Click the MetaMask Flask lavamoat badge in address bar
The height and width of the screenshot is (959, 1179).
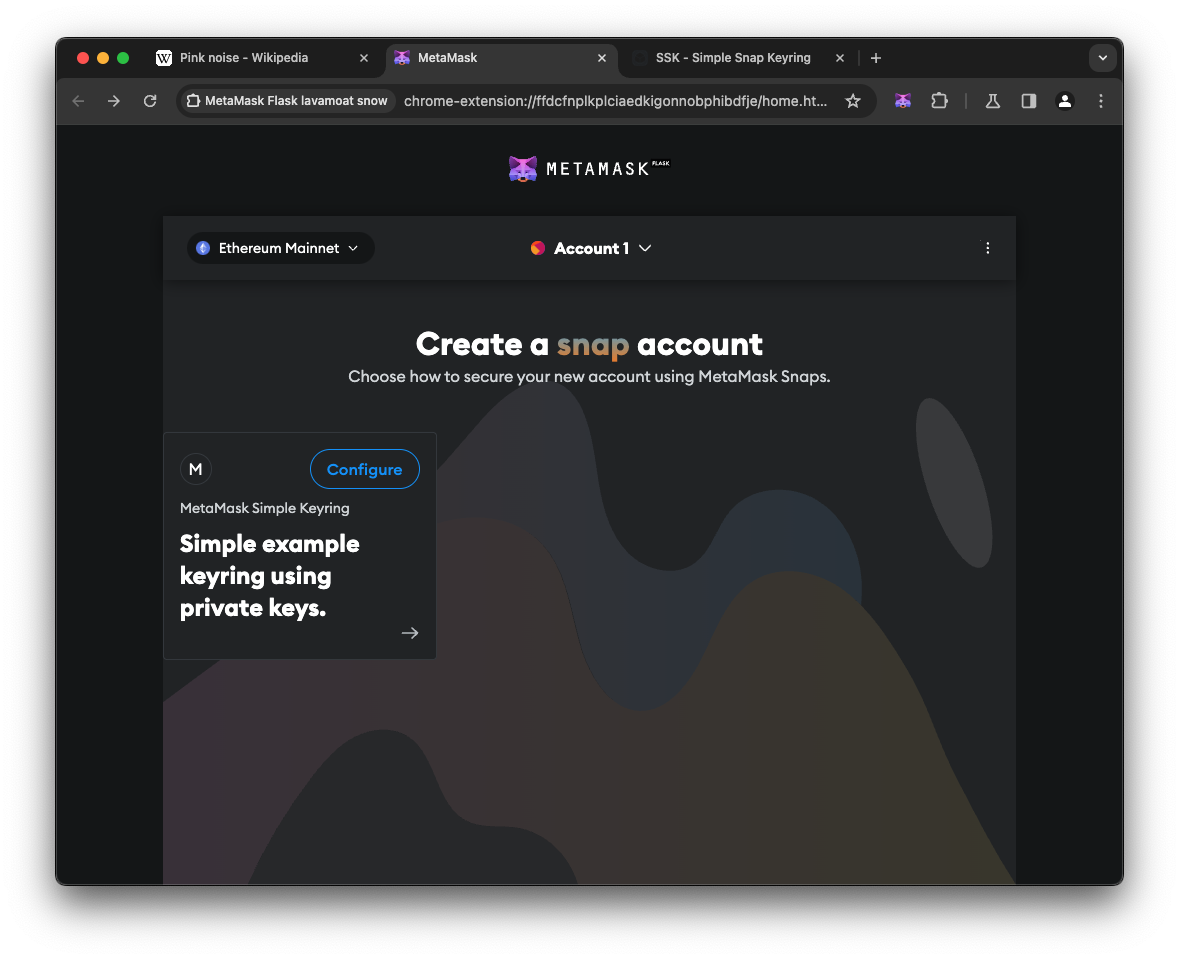285,101
